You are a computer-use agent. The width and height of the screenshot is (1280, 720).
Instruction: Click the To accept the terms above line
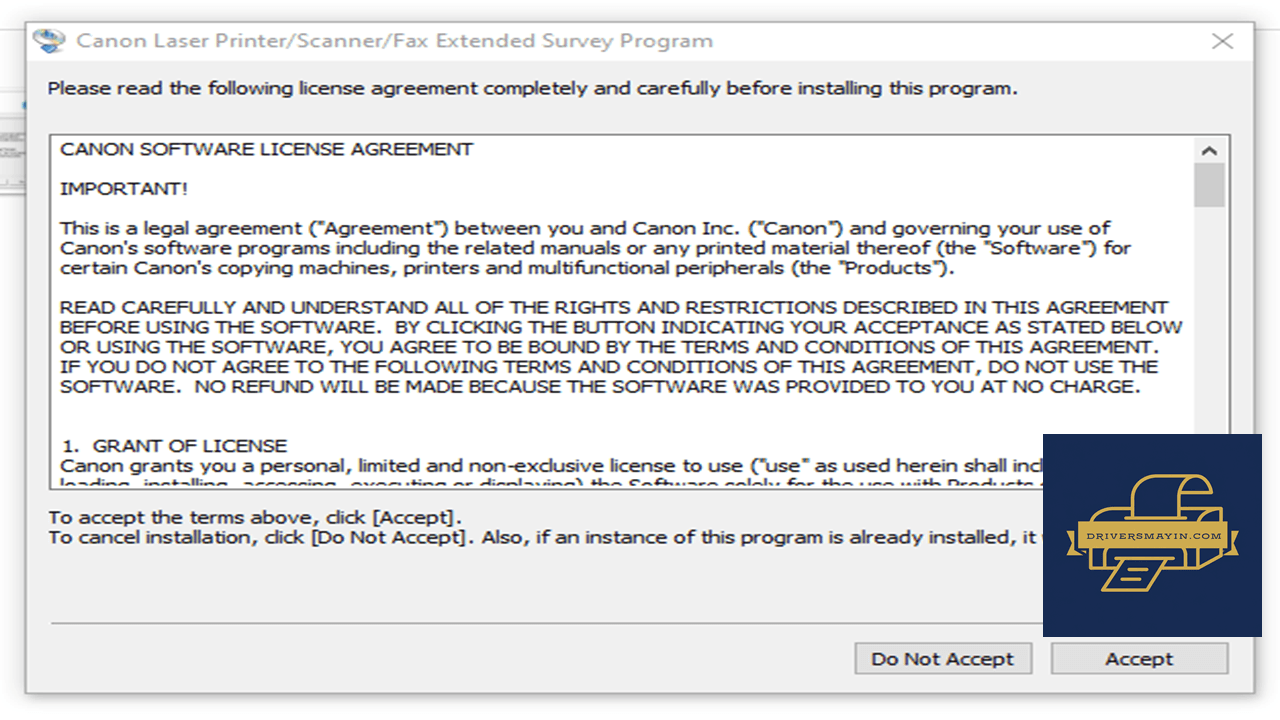coord(256,517)
